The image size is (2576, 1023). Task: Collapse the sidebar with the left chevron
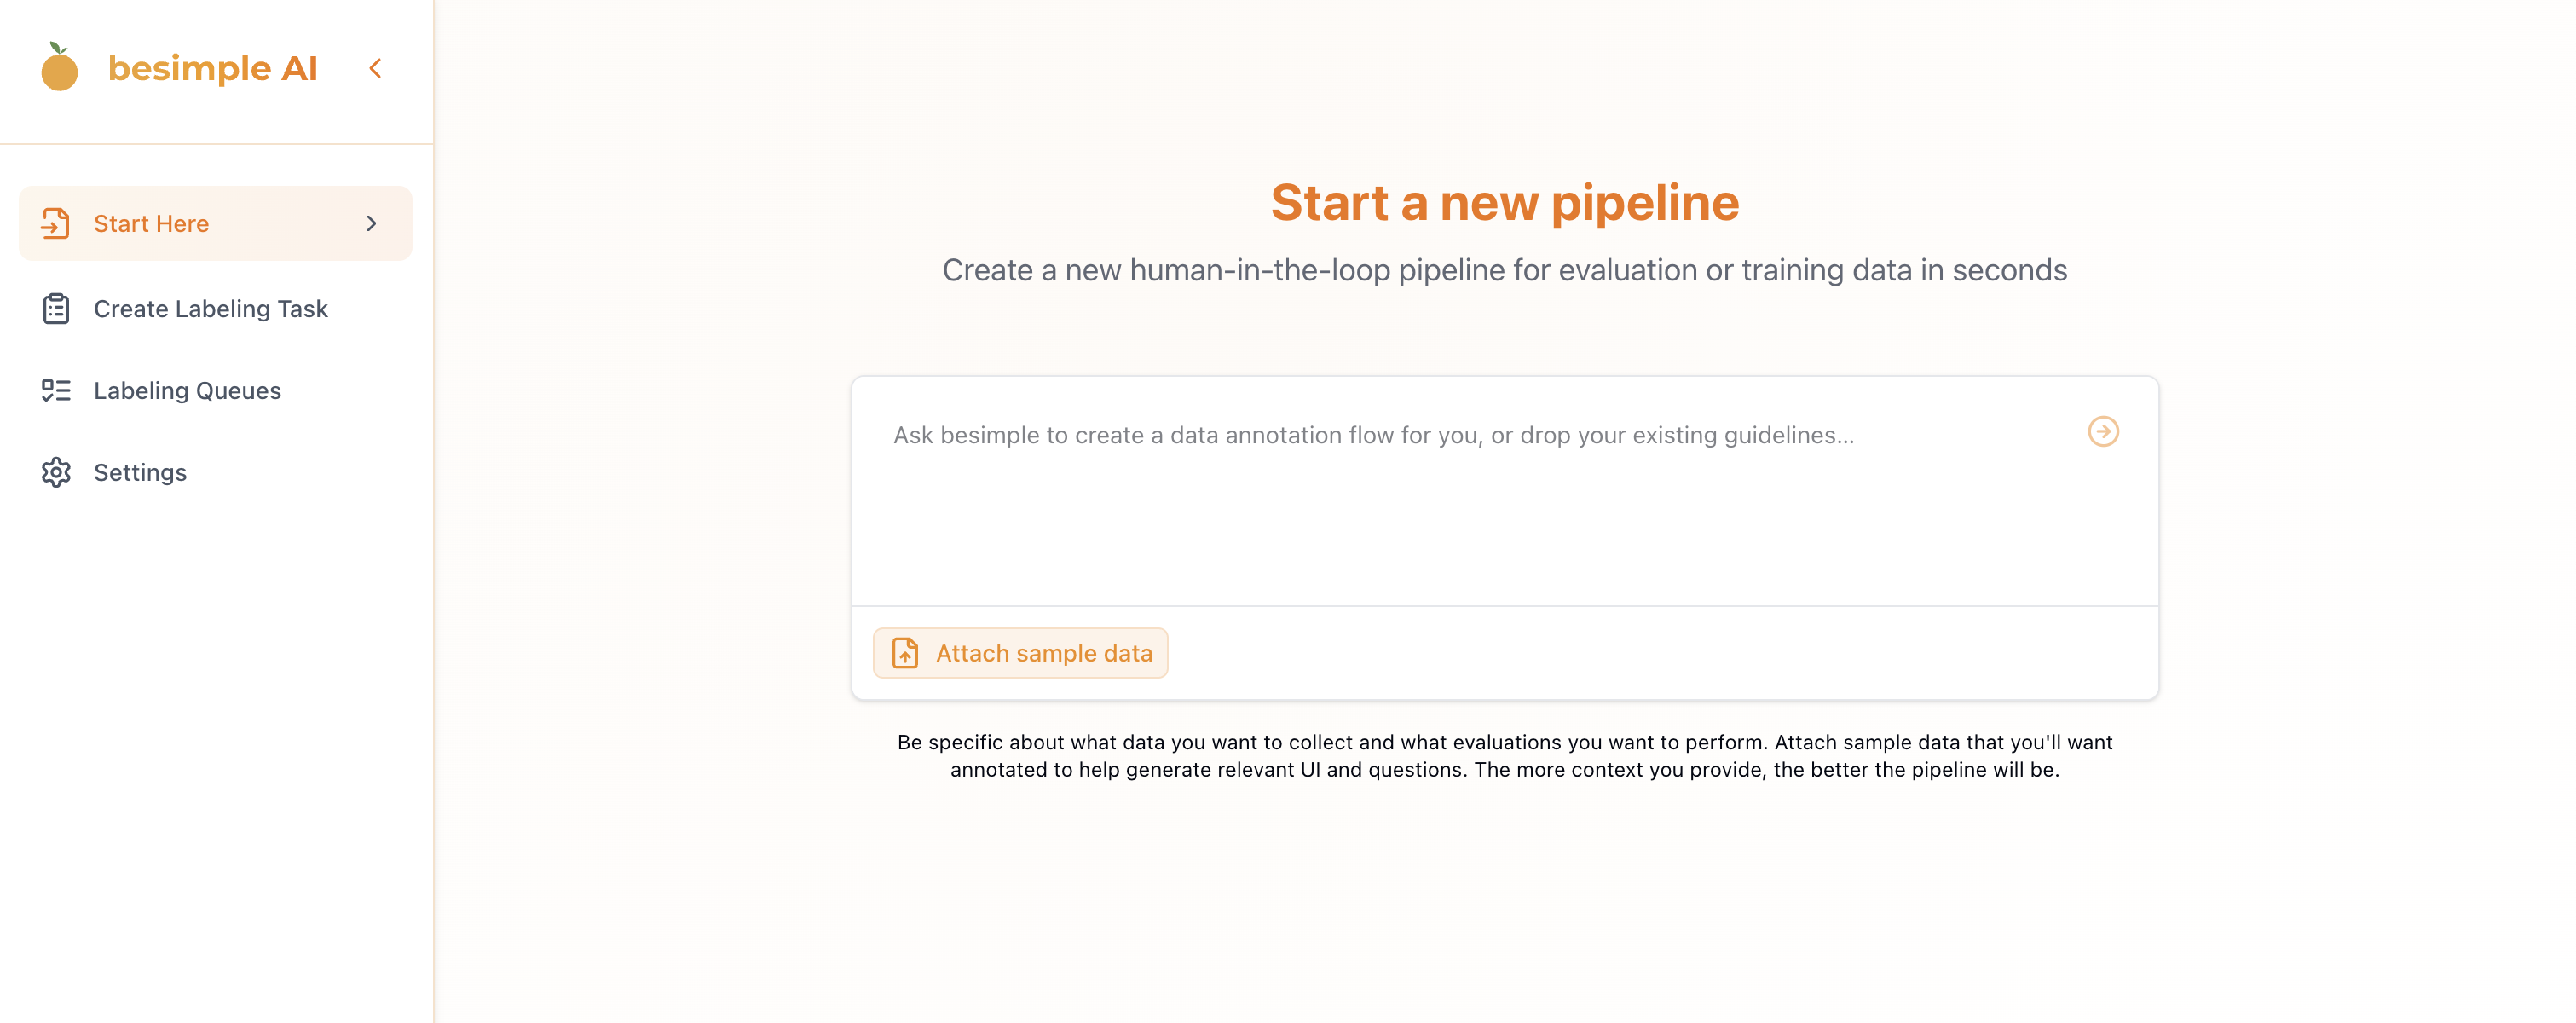(375, 67)
